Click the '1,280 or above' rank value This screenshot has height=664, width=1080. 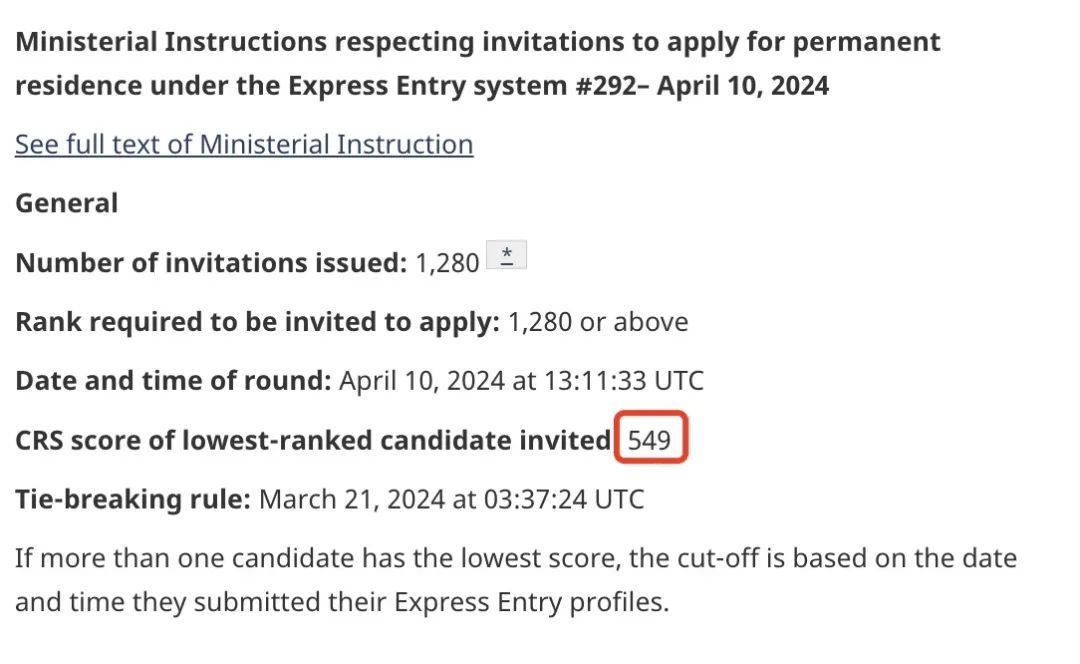tap(598, 322)
